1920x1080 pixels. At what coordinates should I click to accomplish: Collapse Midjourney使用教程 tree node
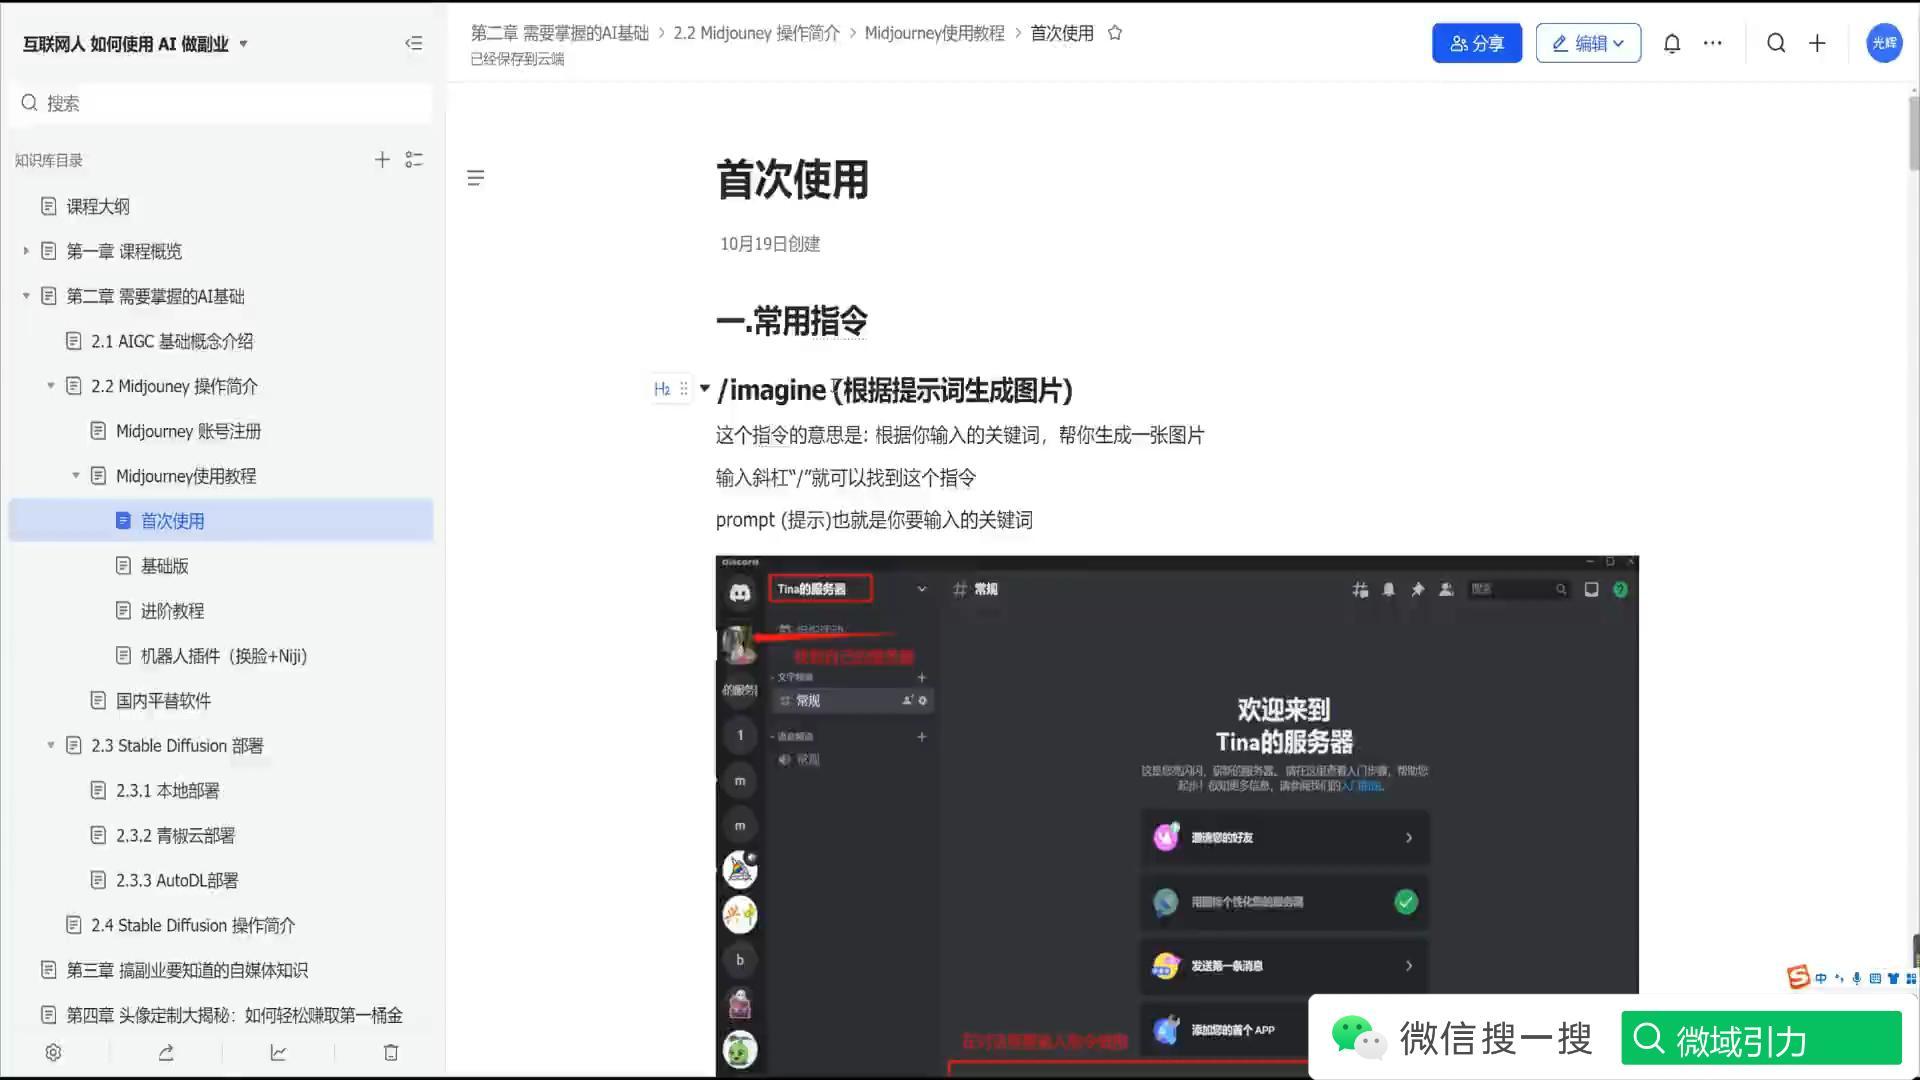pos(76,476)
